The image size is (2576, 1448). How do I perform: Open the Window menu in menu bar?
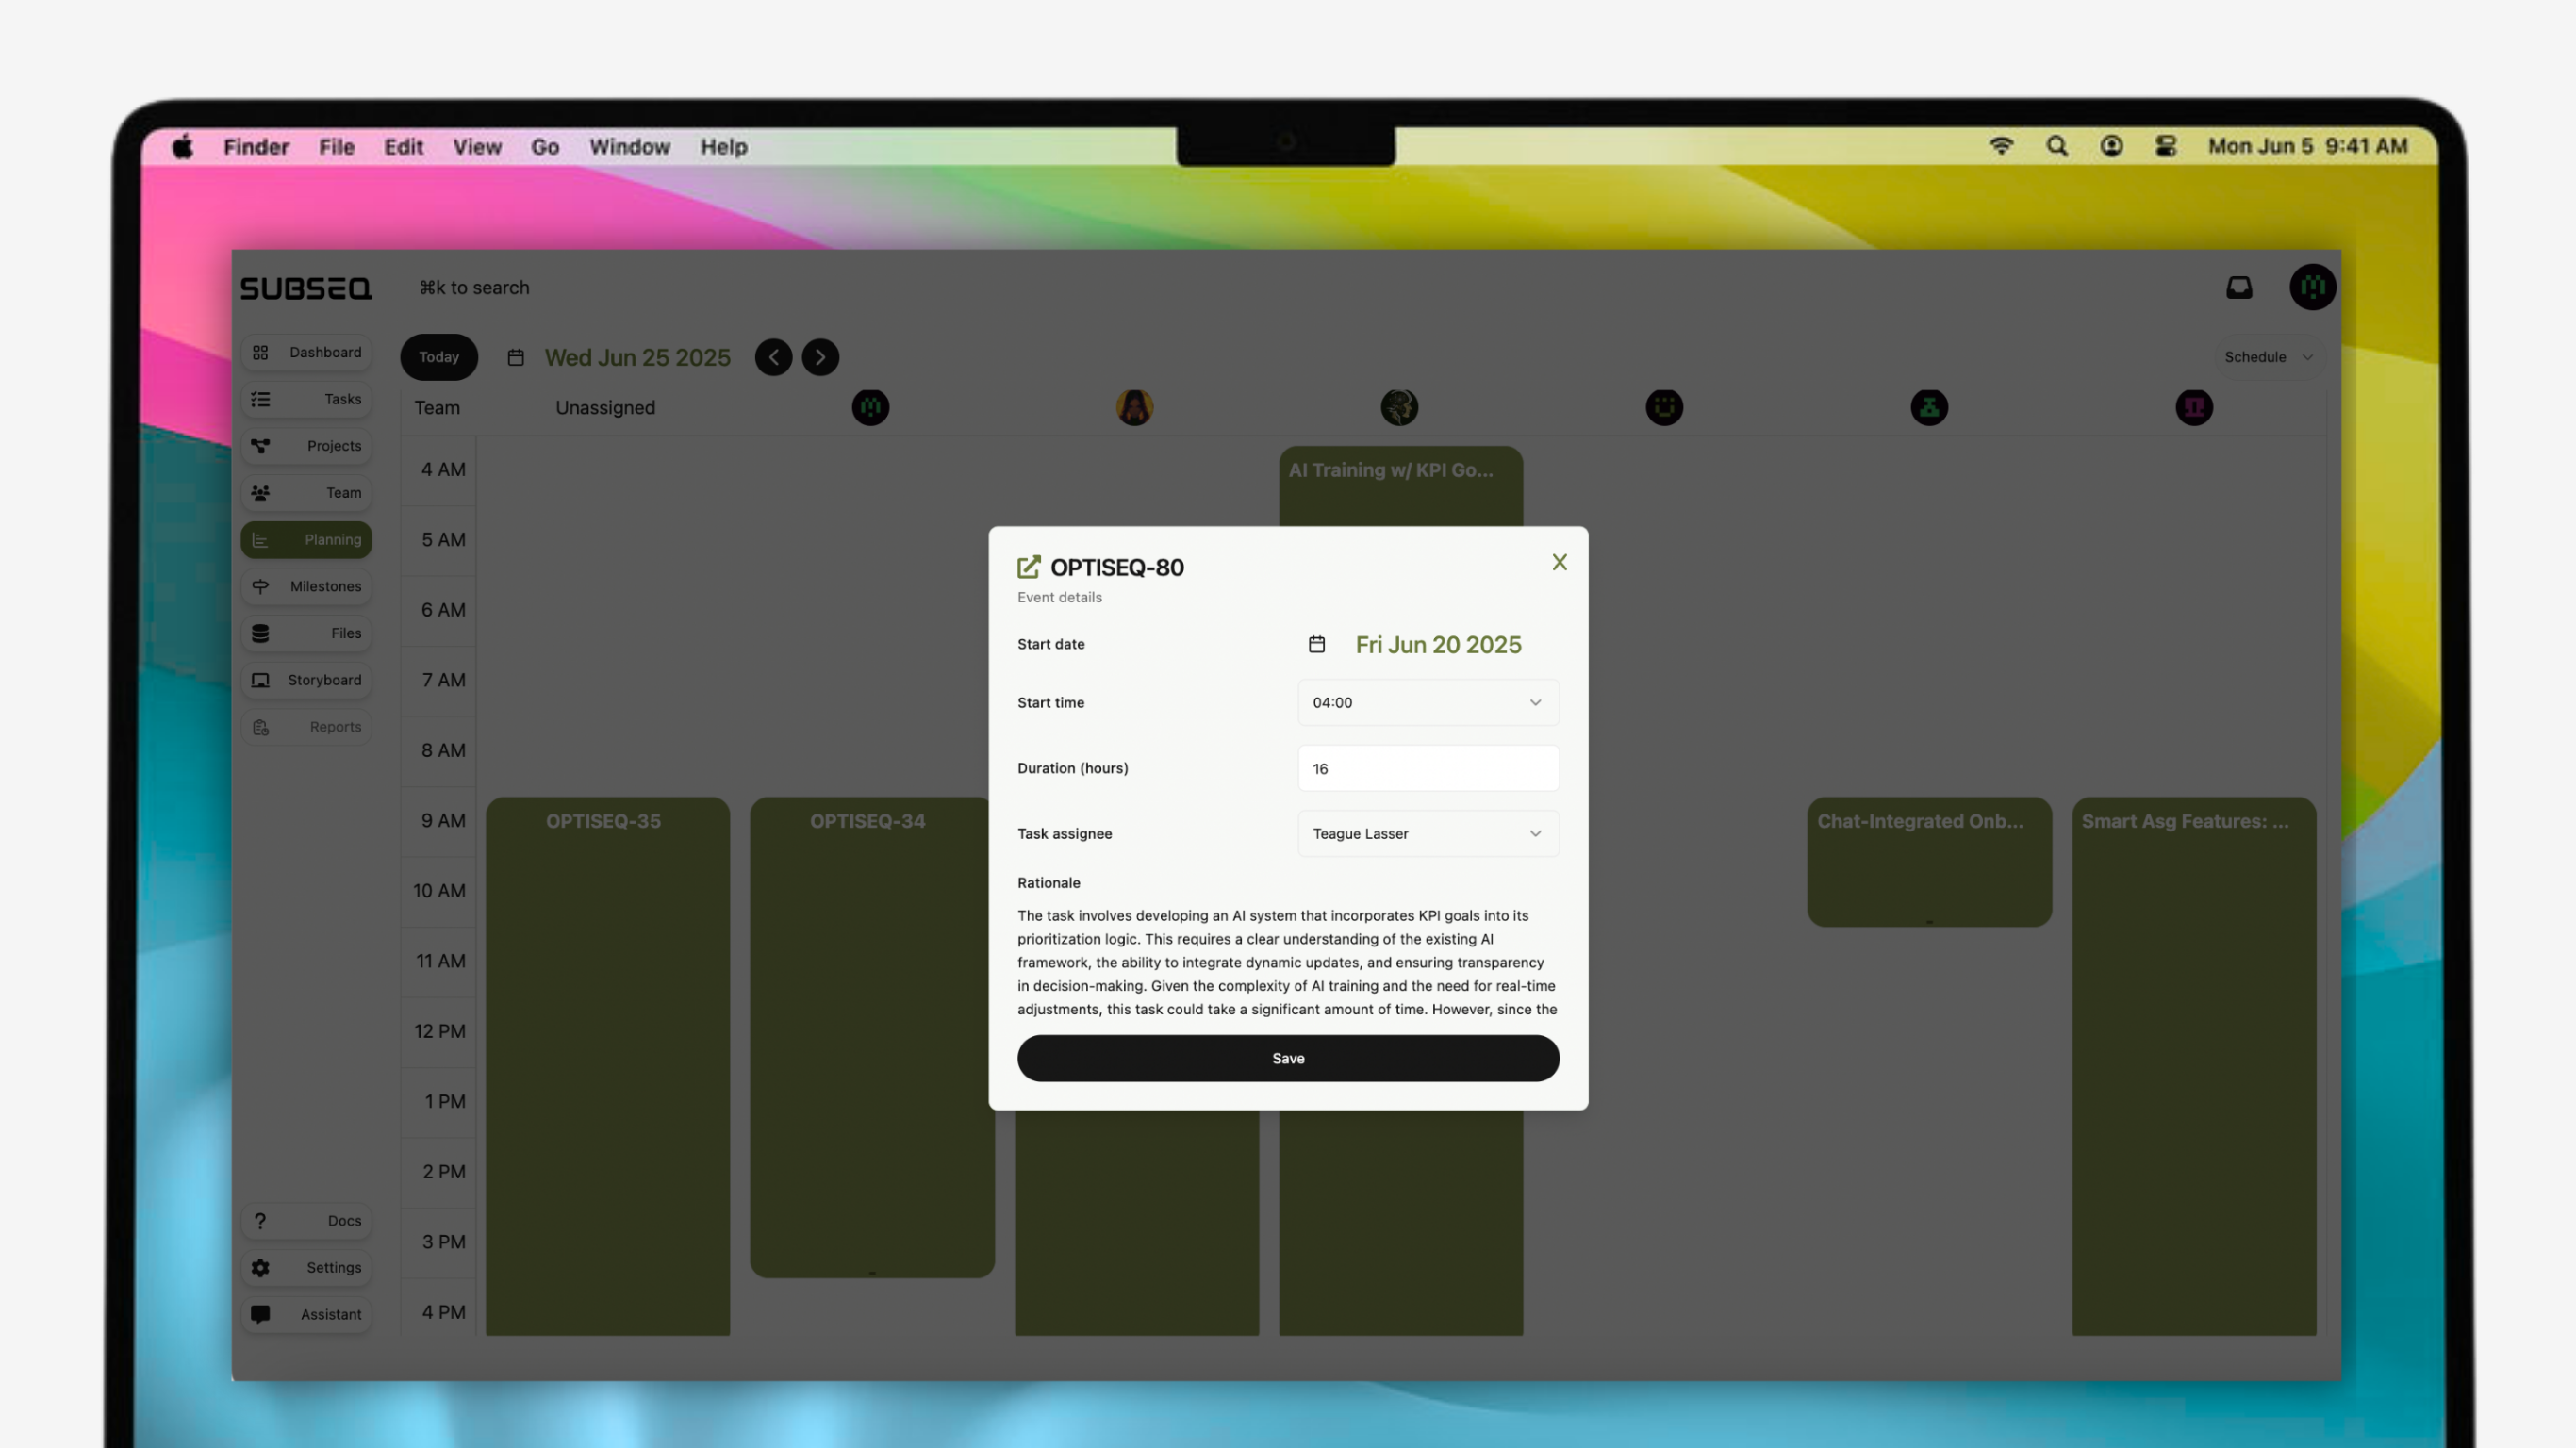(629, 146)
